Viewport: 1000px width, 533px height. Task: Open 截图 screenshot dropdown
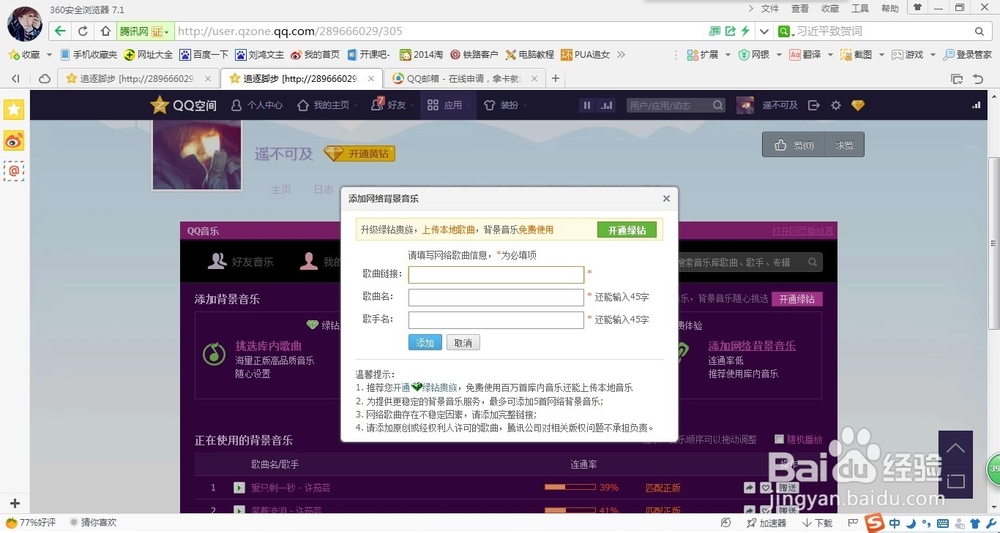point(862,55)
